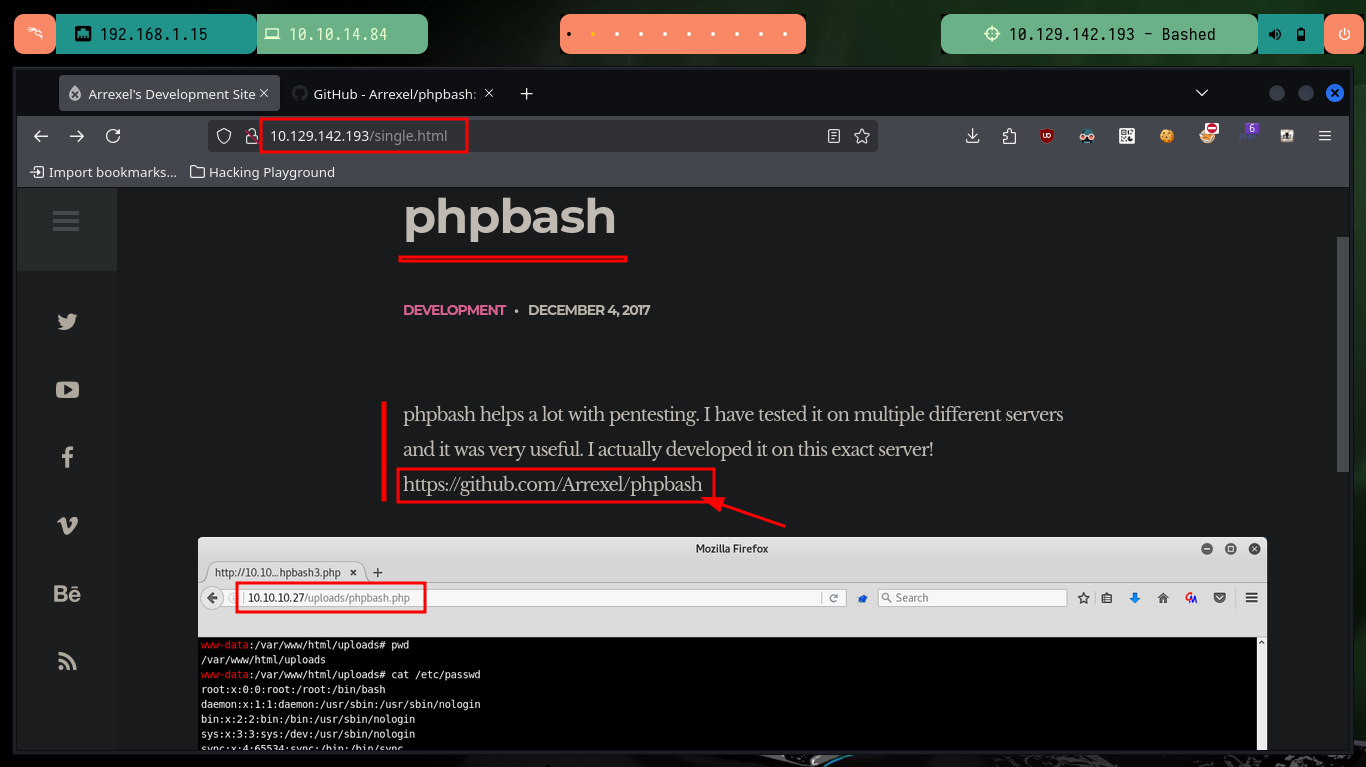This screenshot has width=1366, height=767.
Task: Open the power menu button
Action: [1343, 34]
